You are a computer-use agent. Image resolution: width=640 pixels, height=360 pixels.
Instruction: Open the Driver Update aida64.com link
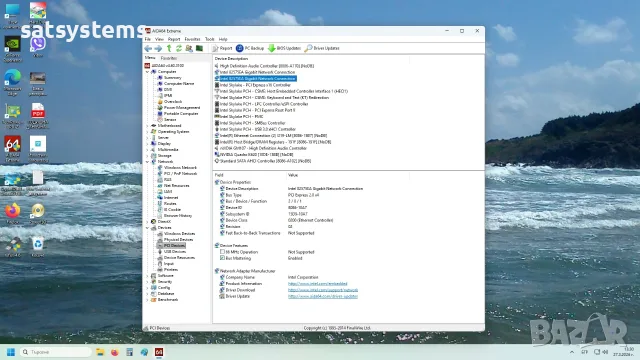(323, 296)
